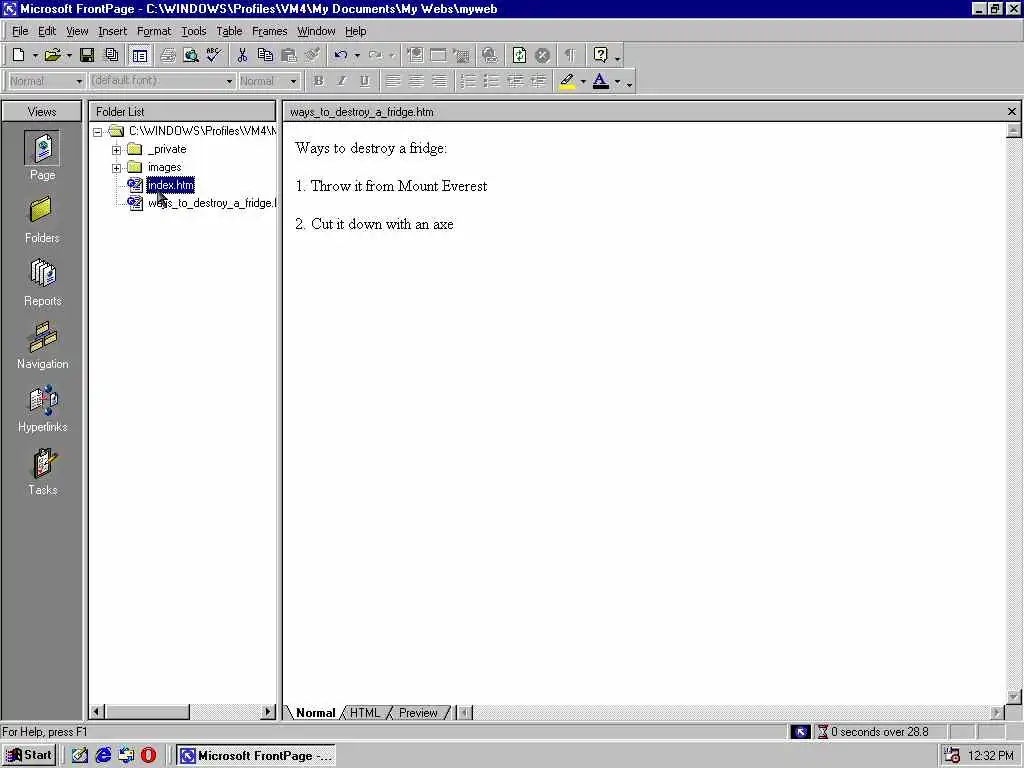Apply the yellow Highlight Color
This screenshot has height=768, width=1024.
(568, 81)
